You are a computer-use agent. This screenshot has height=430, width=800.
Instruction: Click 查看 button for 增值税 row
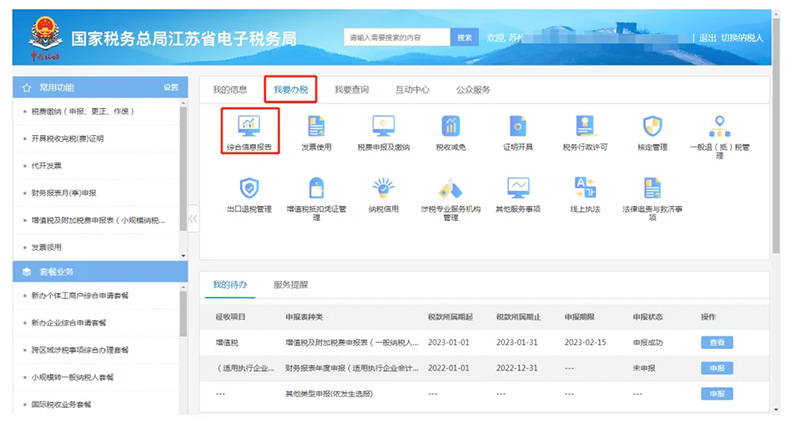[x=716, y=342]
